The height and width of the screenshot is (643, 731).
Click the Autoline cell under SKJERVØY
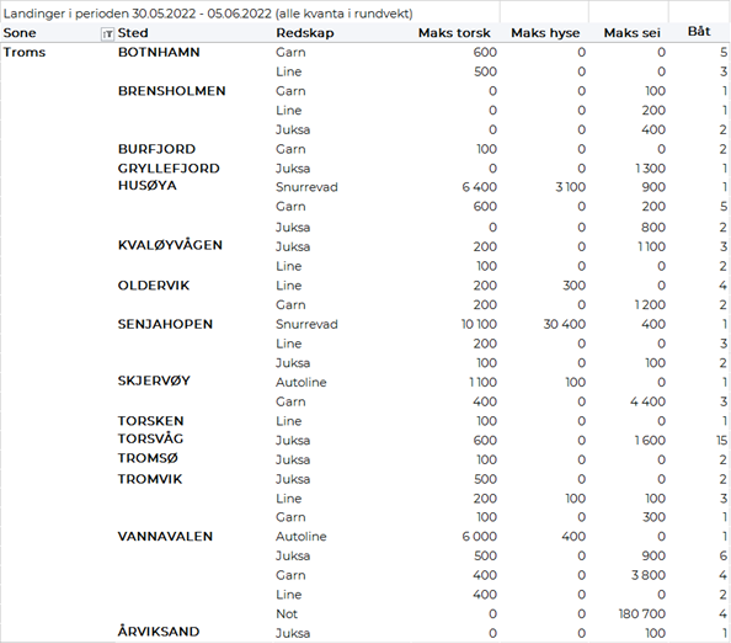point(300,382)
